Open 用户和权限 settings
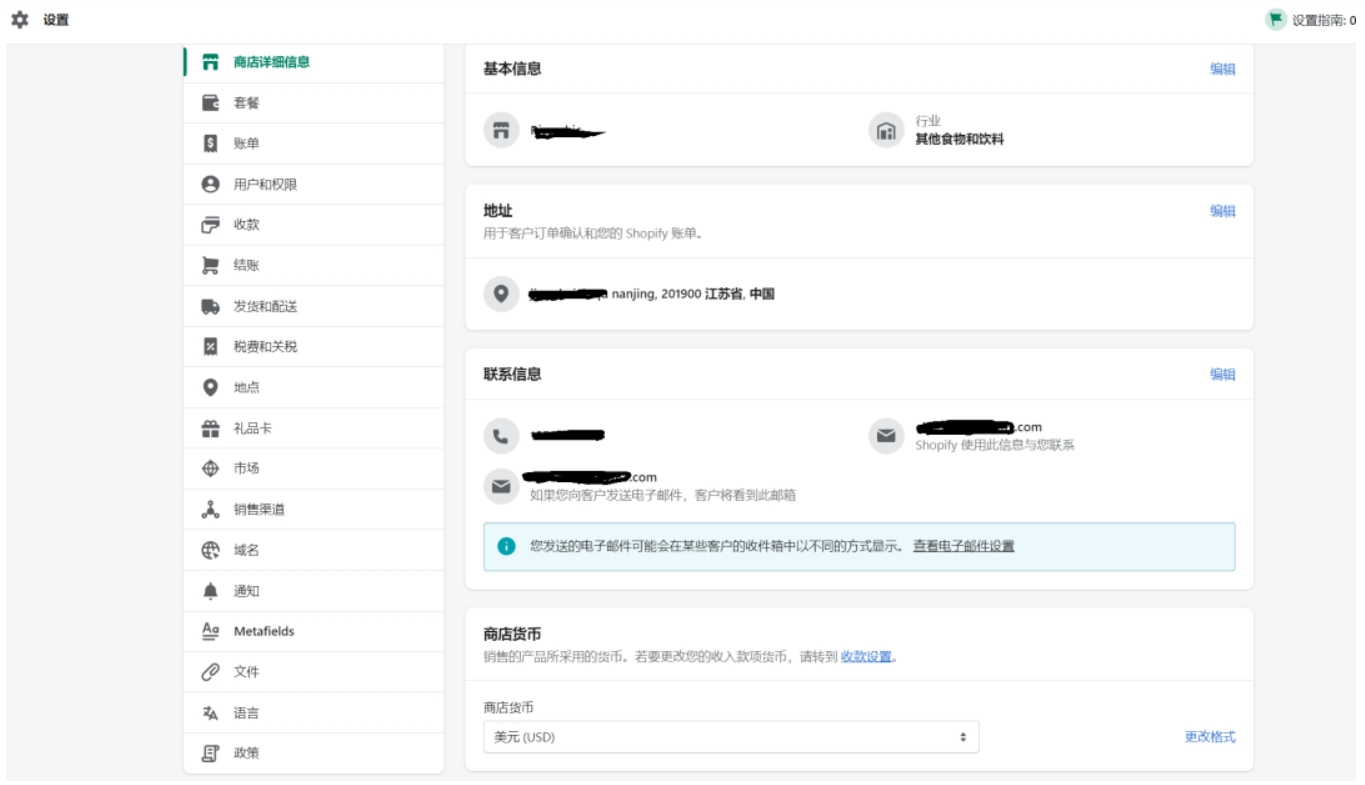 click(x=314, y=184)
